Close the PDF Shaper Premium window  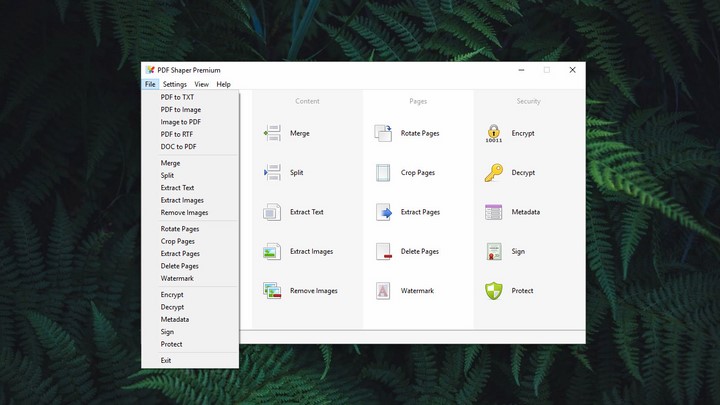click(572, 70)
